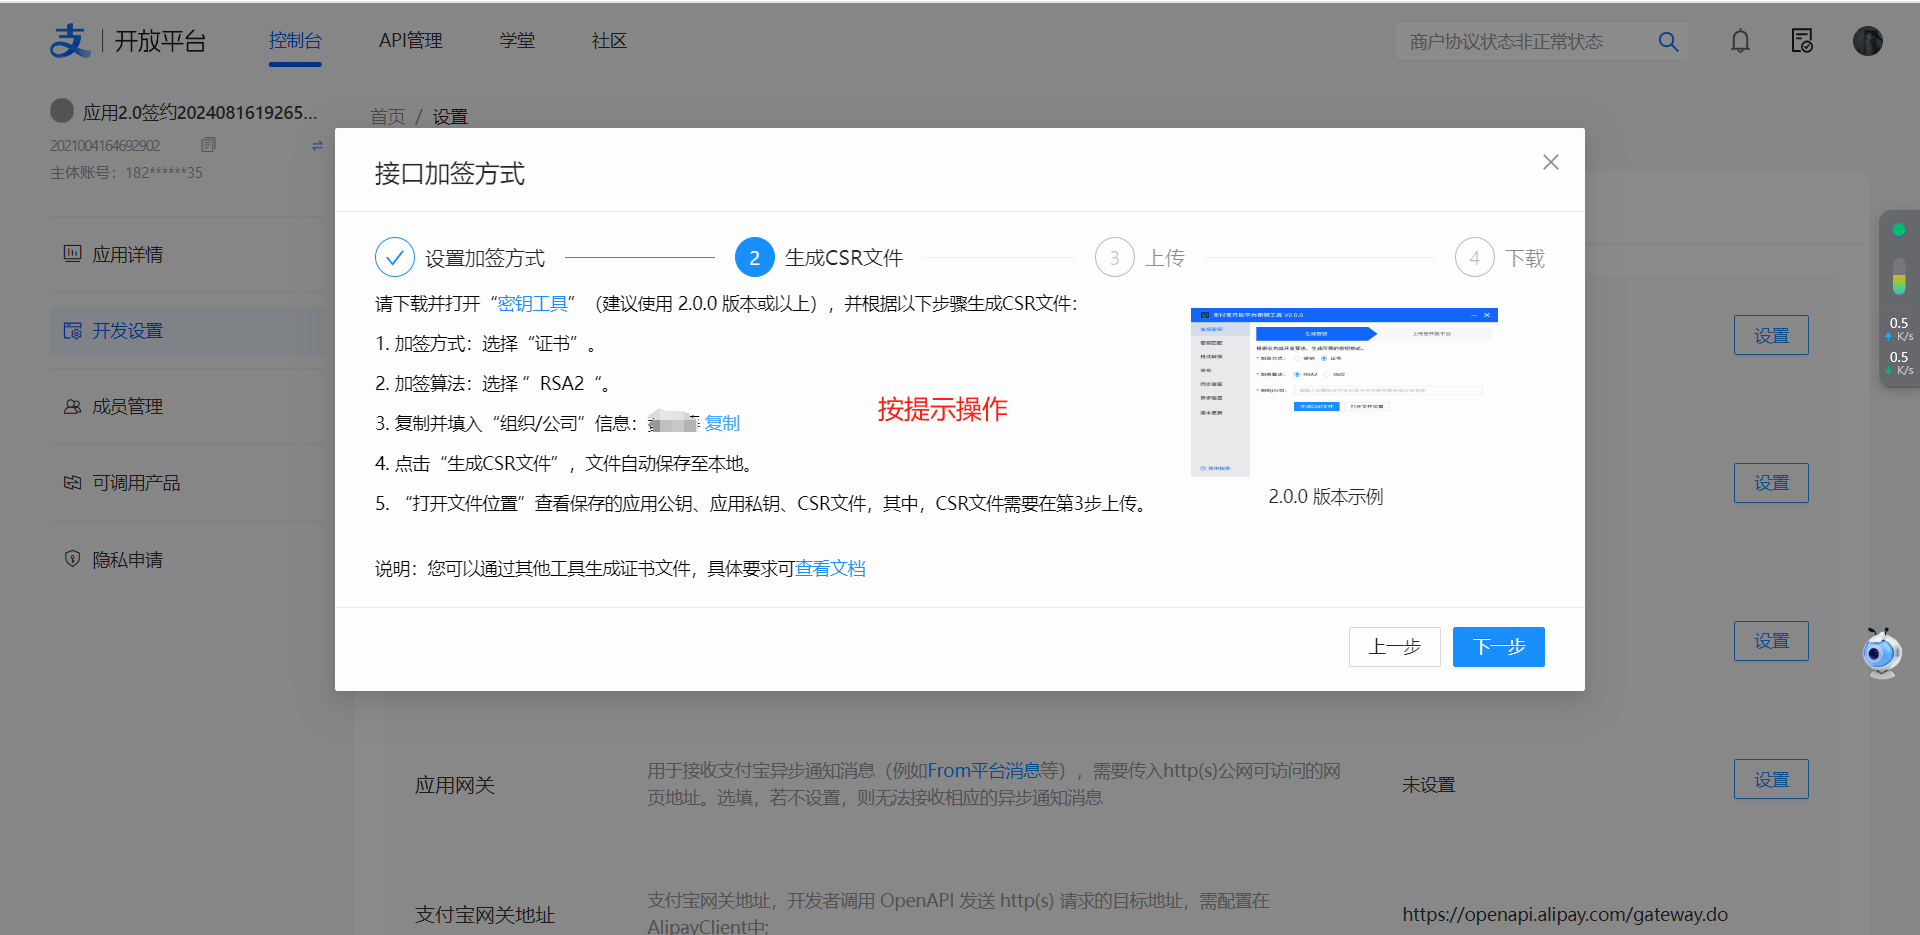Open the 密钥工具 download link

[532, 304]
